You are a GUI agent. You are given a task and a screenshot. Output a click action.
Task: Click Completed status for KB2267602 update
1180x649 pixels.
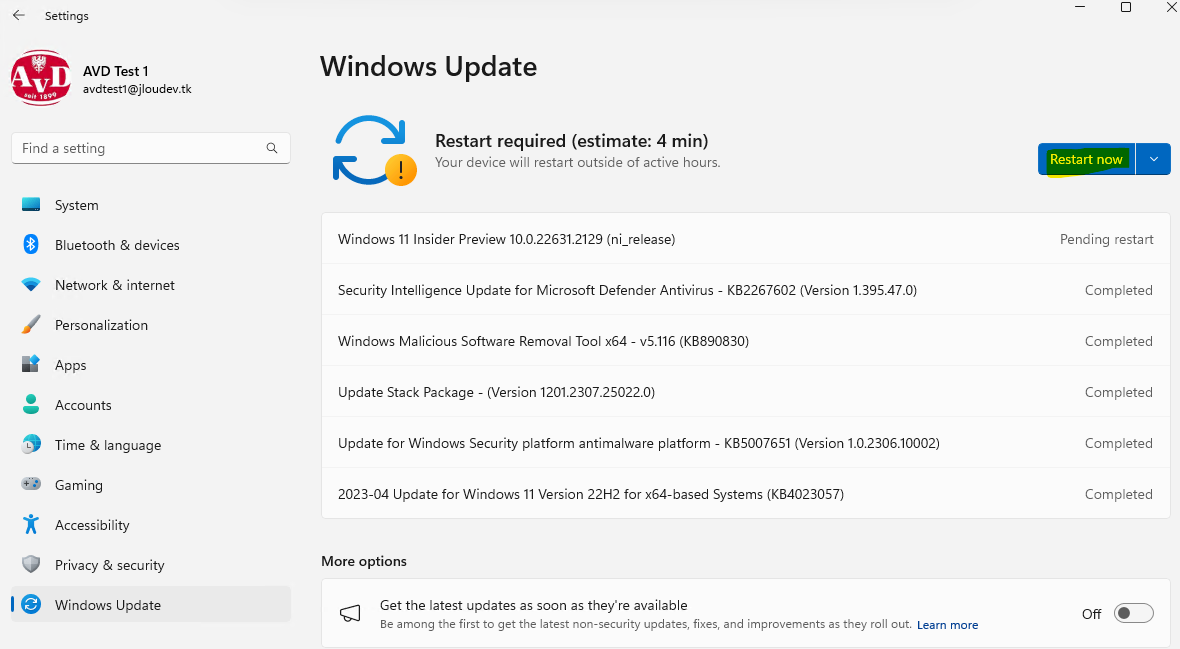(x=1118, y=290)
